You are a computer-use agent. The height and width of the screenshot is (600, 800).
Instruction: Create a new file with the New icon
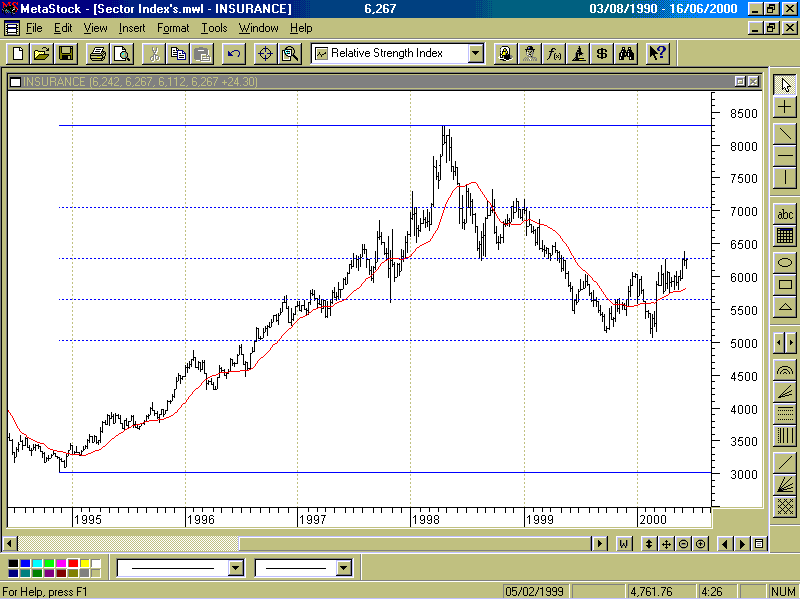point(18,54)
